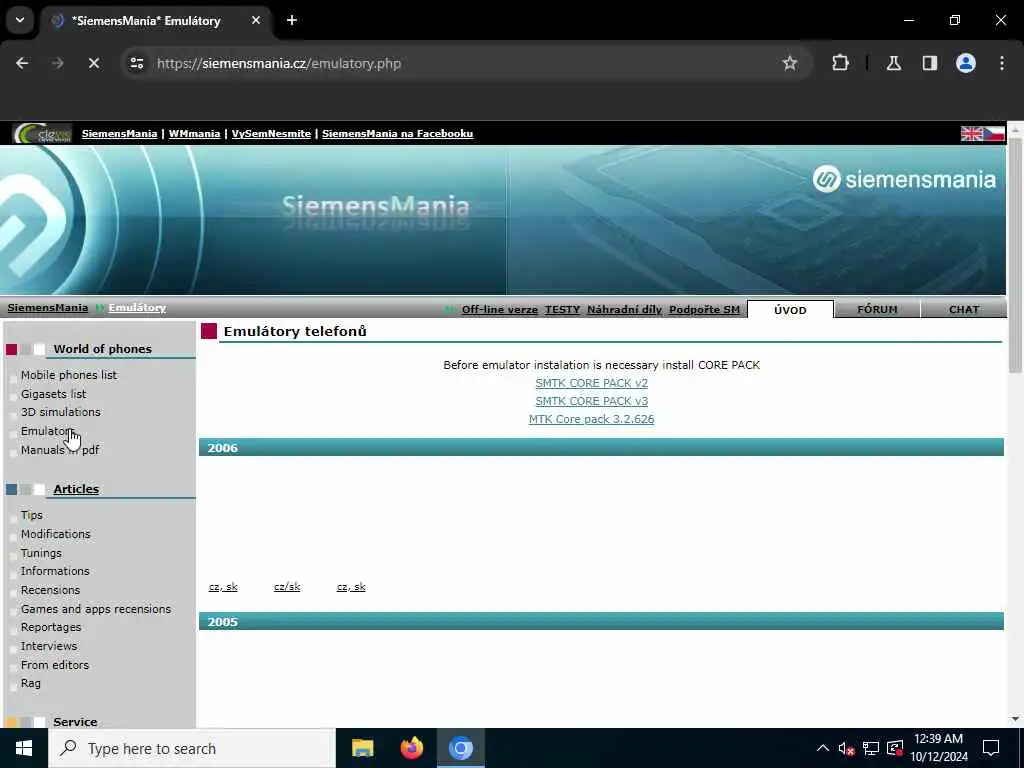Click the siemensmania logo in banner
This screenshot has width=1024, height=768.
(x=904, y=179)
